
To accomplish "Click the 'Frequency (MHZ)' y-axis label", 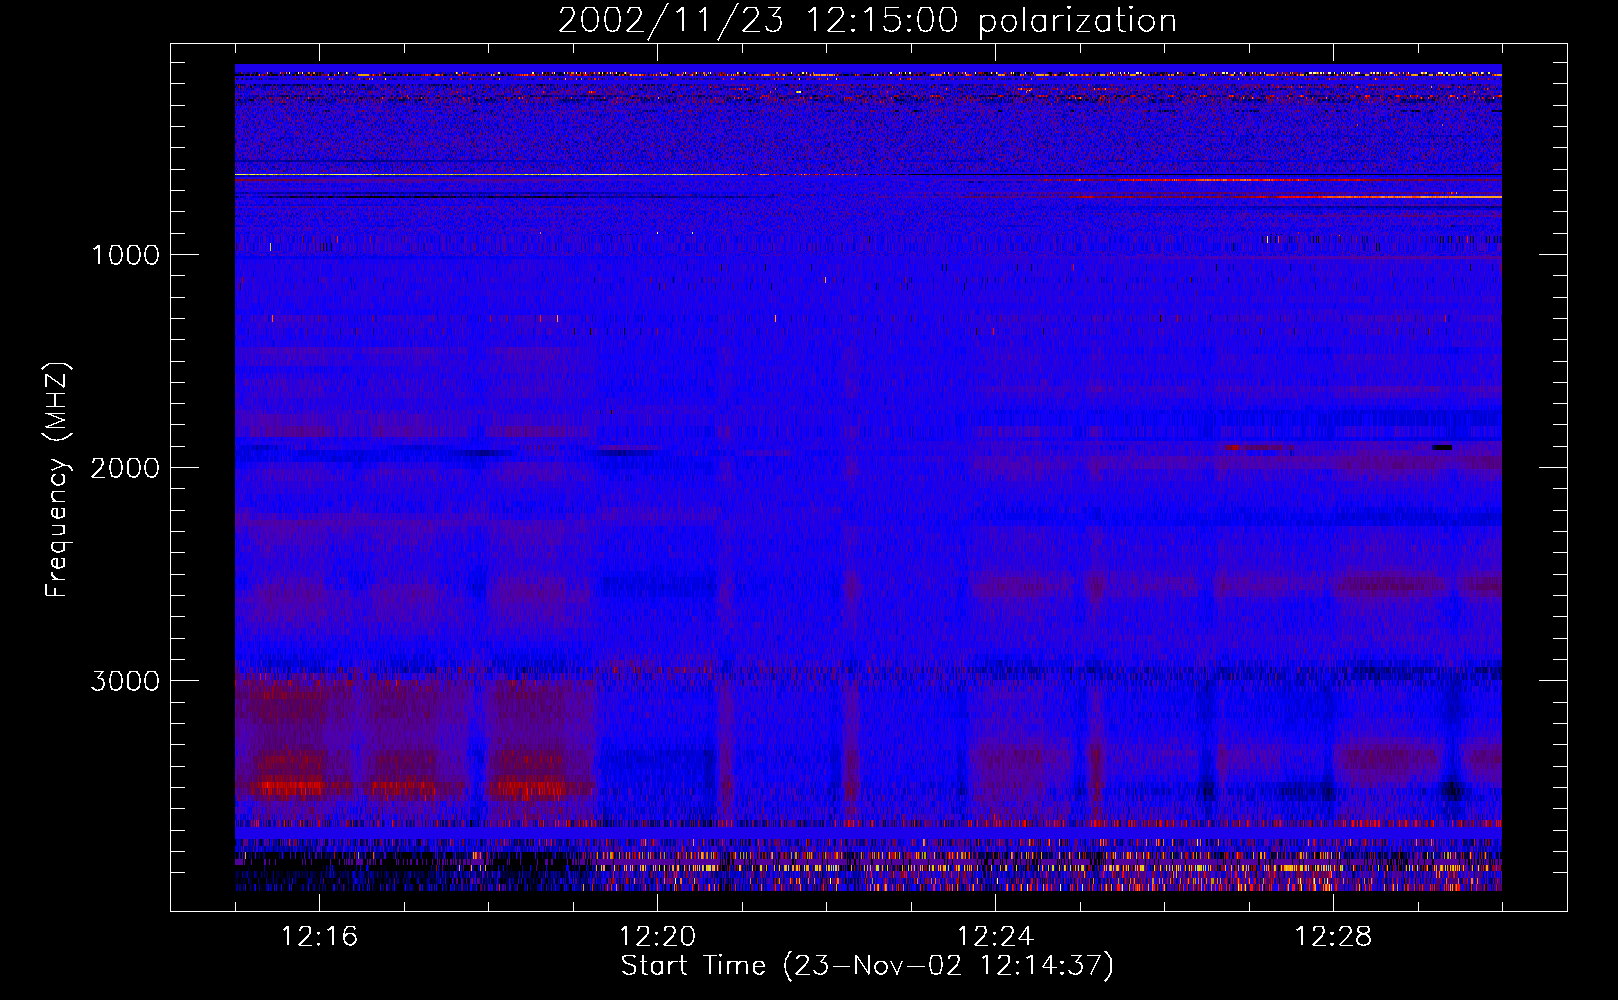I will [58, 480].
